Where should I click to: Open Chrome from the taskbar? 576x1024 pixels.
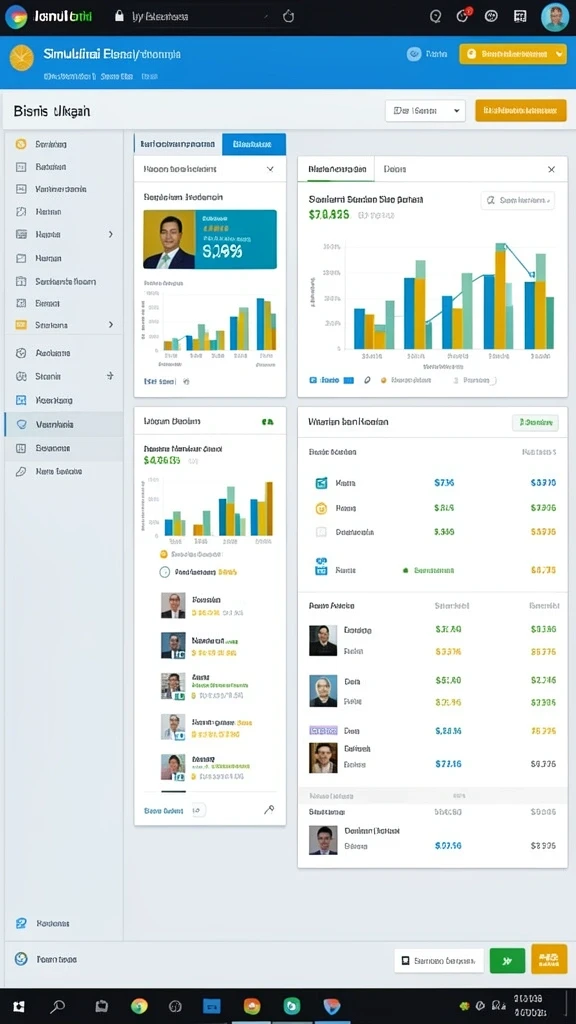point(138,1006)
